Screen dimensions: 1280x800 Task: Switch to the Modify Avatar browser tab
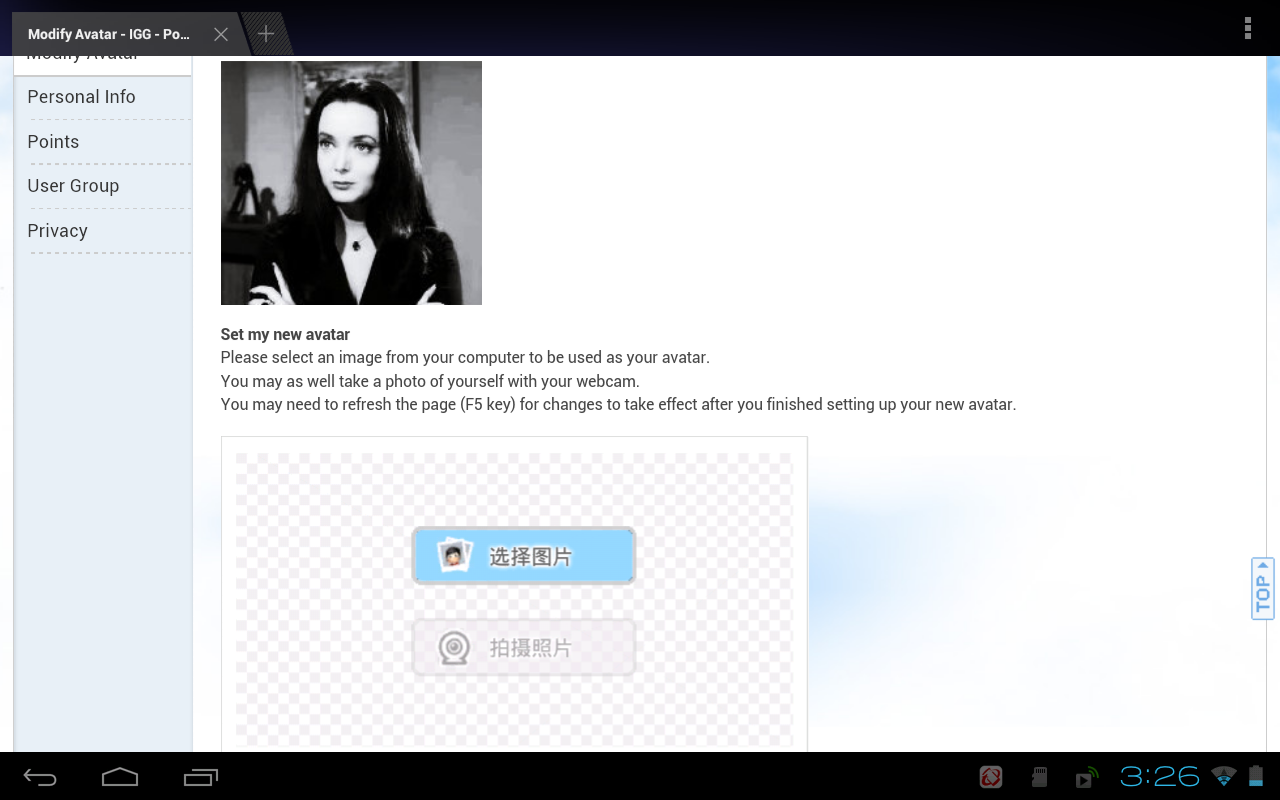pos(109,34)
